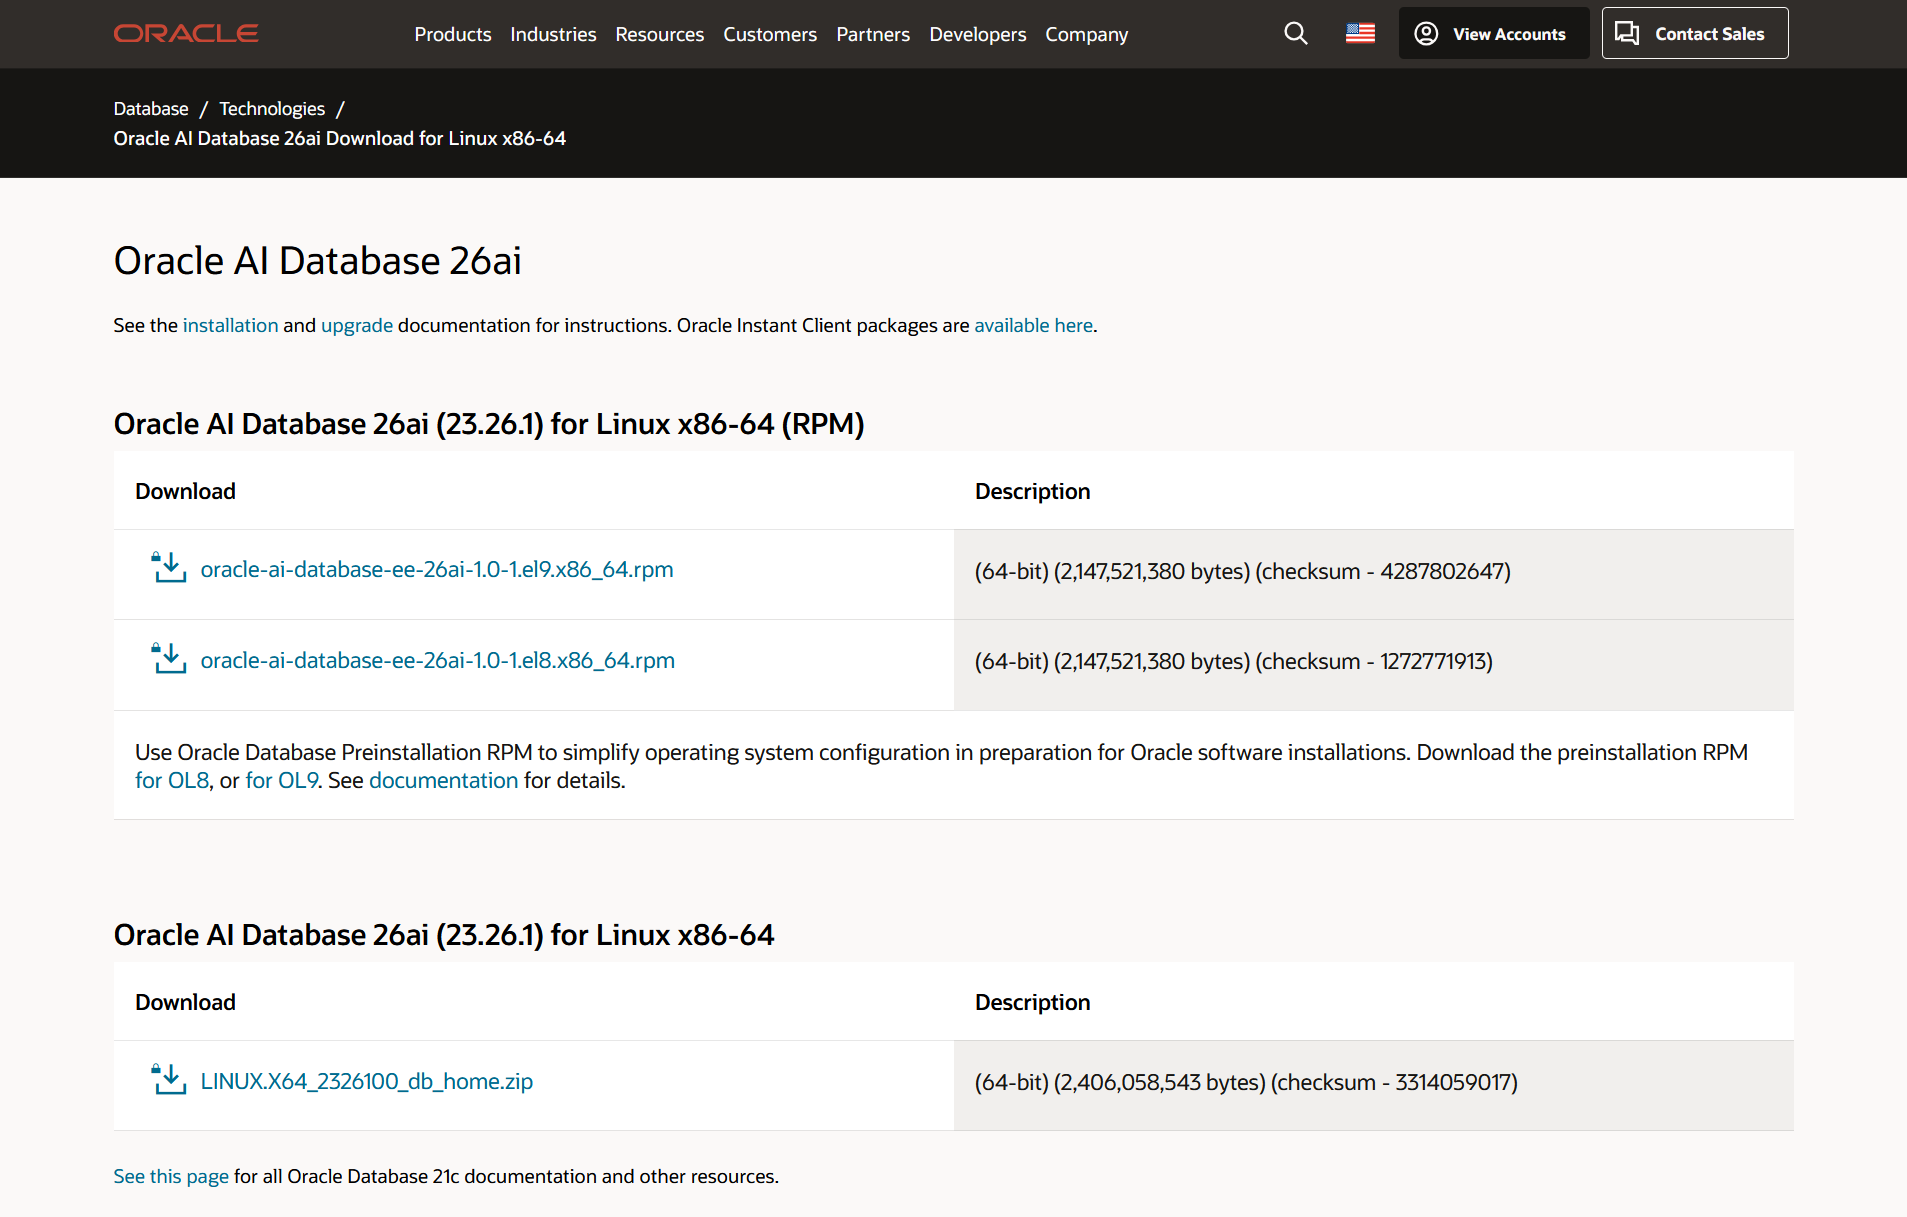Screen dimensions: 1907x1217
Task: Click download icon for el8 RPM
Action: coord(169,659)
